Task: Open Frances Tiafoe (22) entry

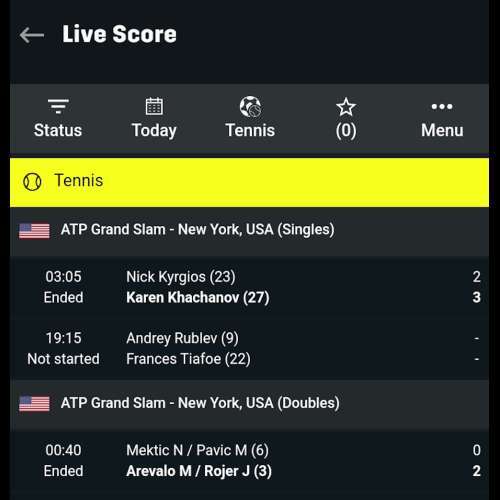Action: coord(188,359)
